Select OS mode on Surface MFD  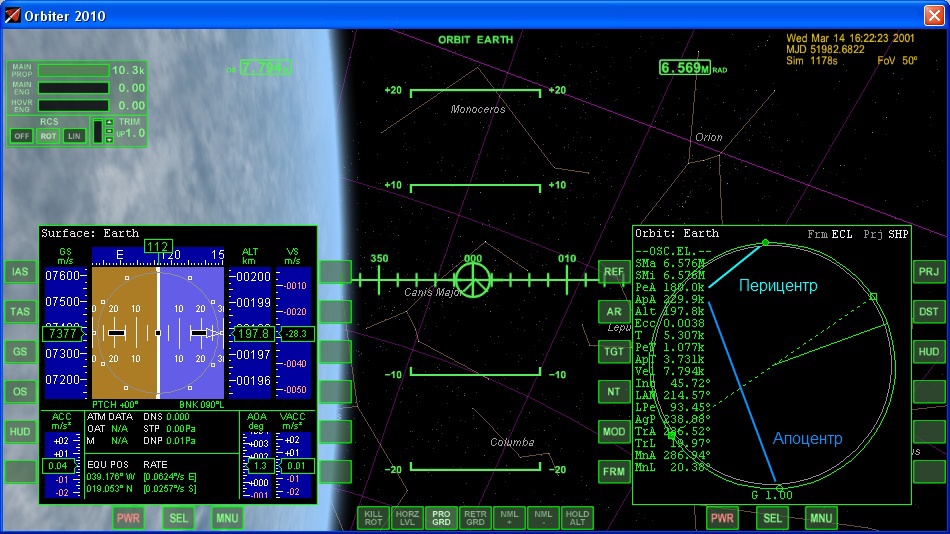pos(20,392)
